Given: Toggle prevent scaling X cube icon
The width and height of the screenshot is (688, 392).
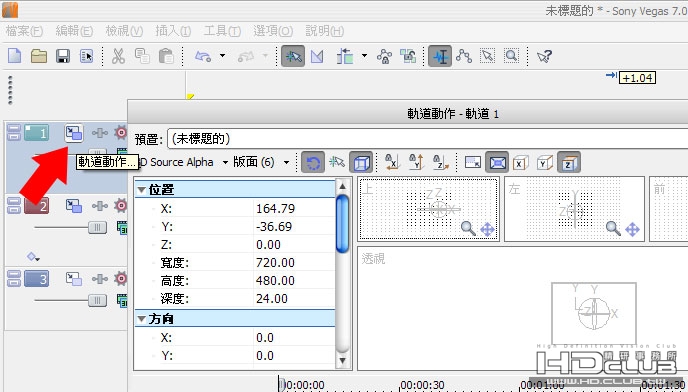Looking at the screenshot, I should click(520, 163).
